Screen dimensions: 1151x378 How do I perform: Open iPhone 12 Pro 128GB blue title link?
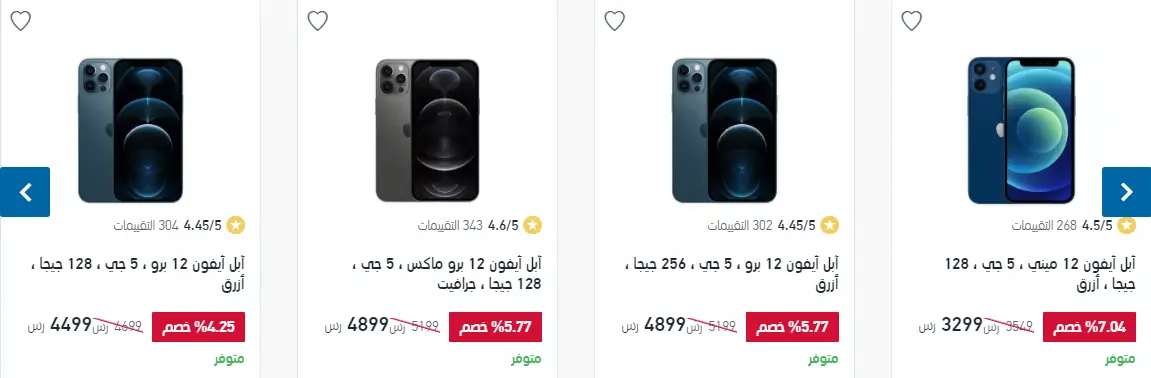pos(138,274)
